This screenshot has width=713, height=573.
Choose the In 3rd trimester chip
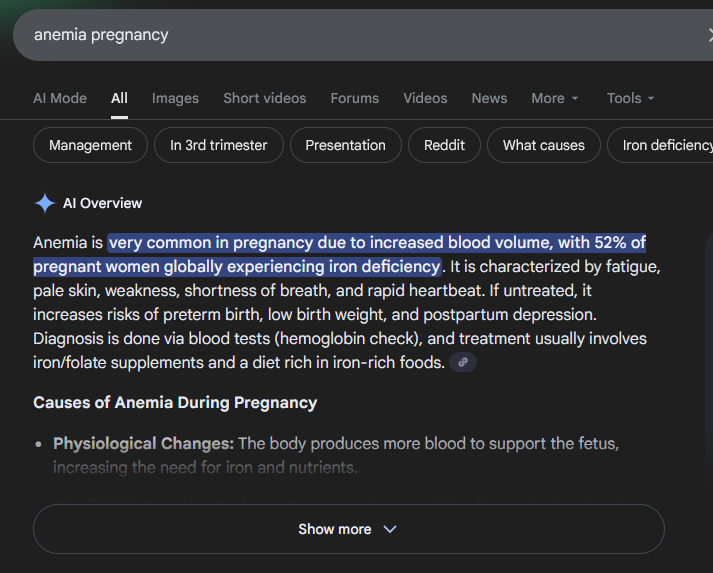tap(219, 145)
